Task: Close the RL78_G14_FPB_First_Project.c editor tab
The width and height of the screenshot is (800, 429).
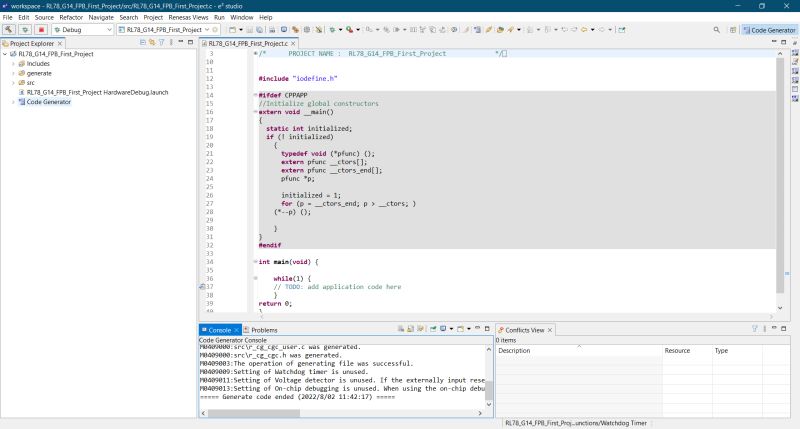Action: [x=293, y=44]
